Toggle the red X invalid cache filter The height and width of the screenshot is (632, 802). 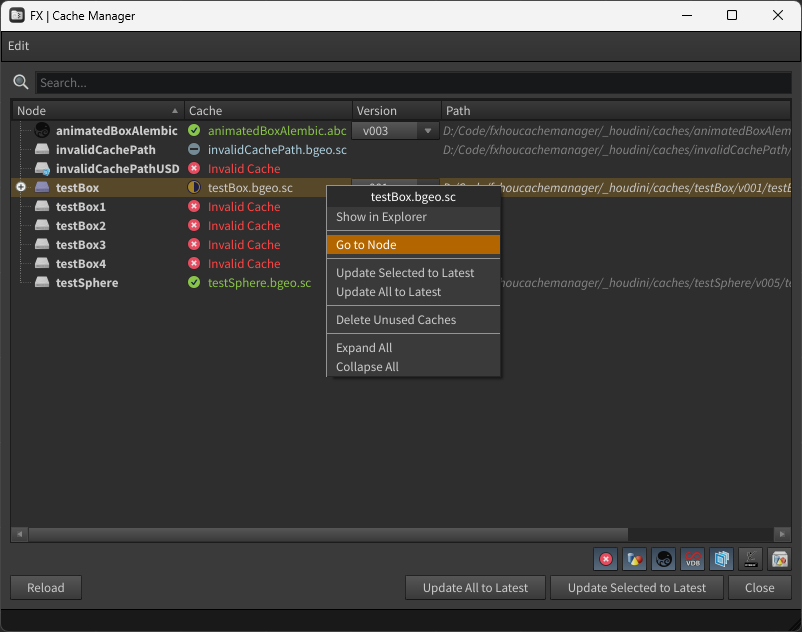click(605, 559)
